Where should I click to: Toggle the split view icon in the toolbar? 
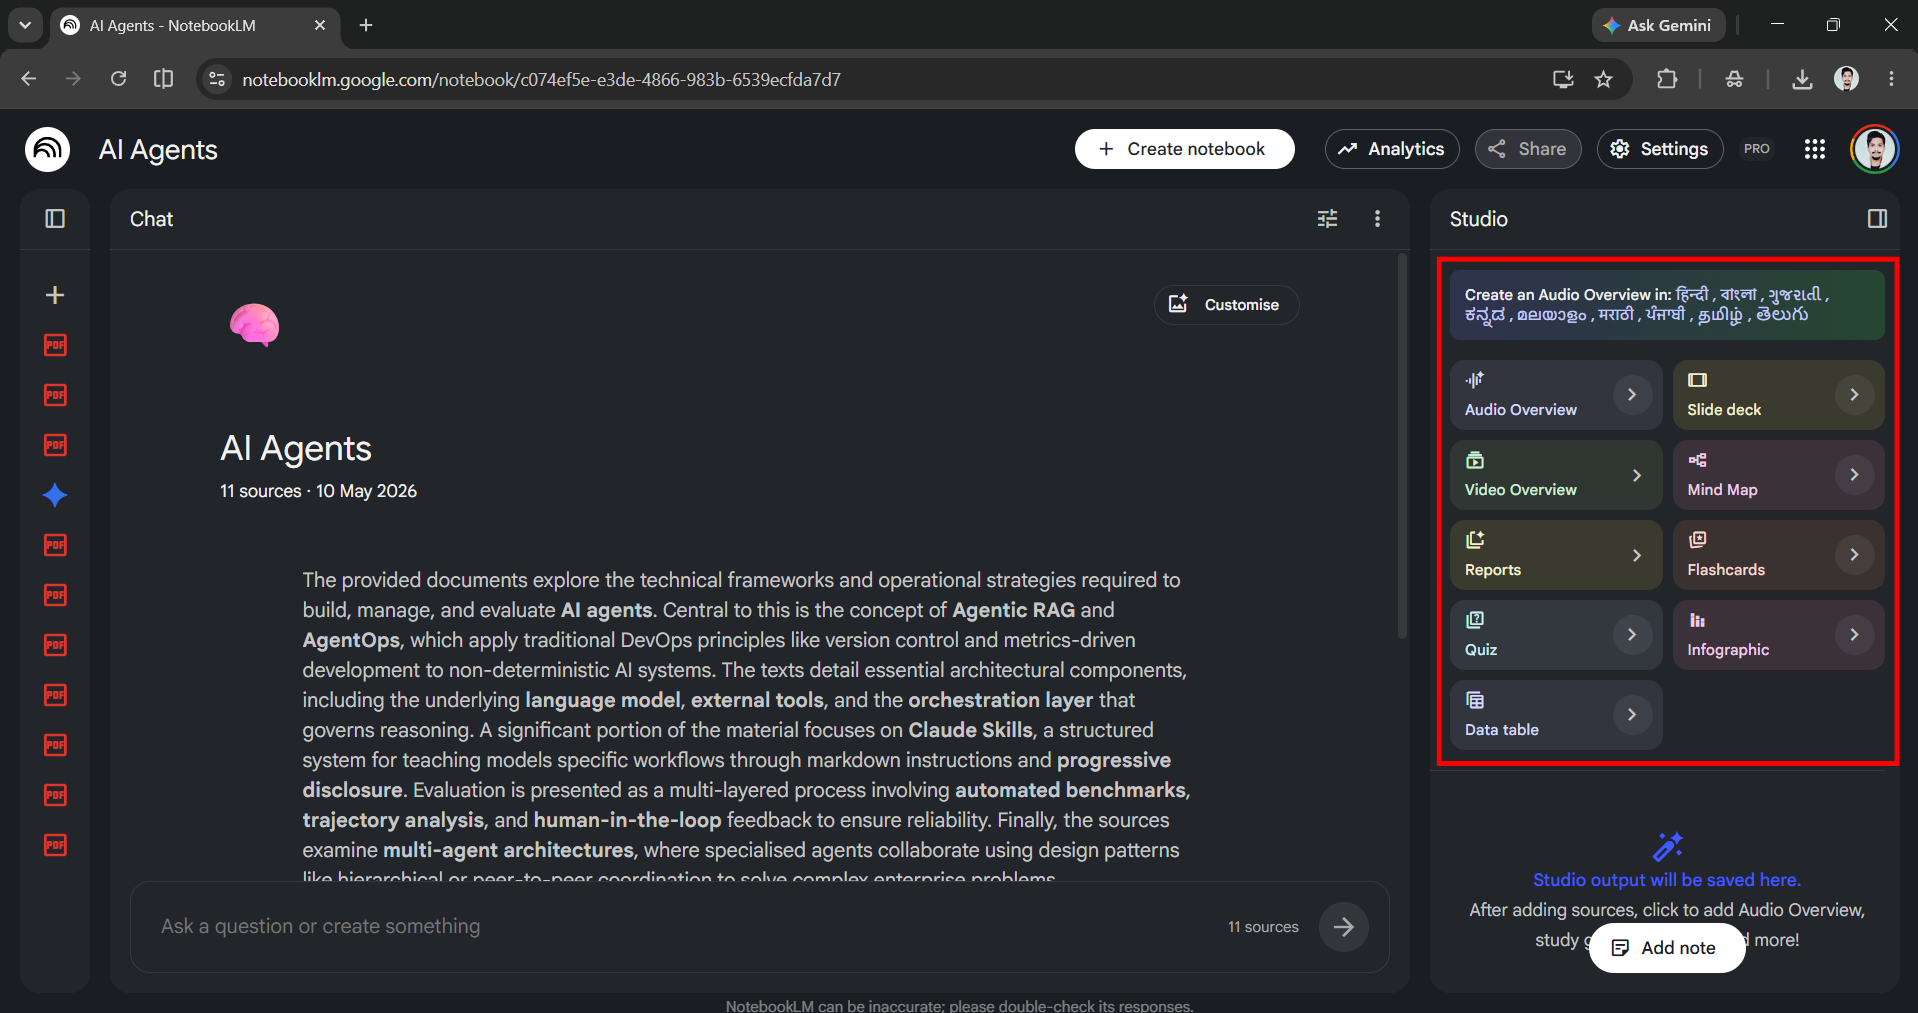pos(163,79)
